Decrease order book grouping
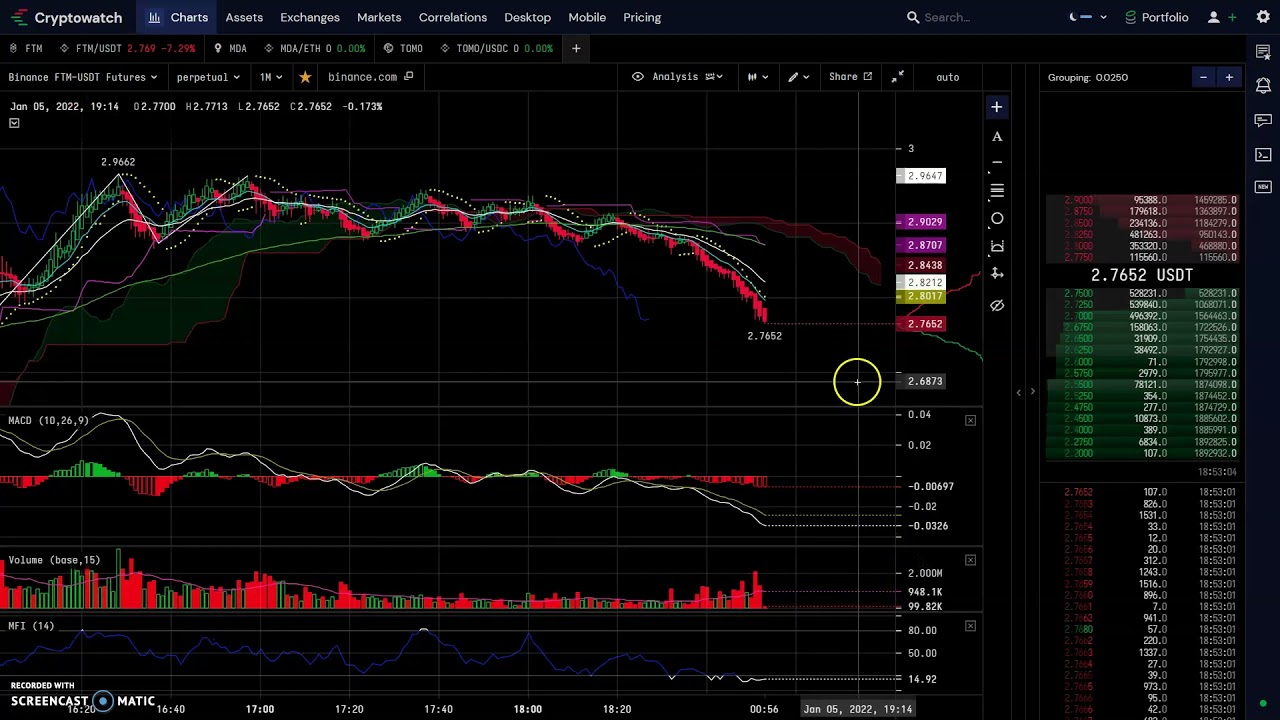Viewport: 1280px width, 720px height. click(x=1203, y=77)
